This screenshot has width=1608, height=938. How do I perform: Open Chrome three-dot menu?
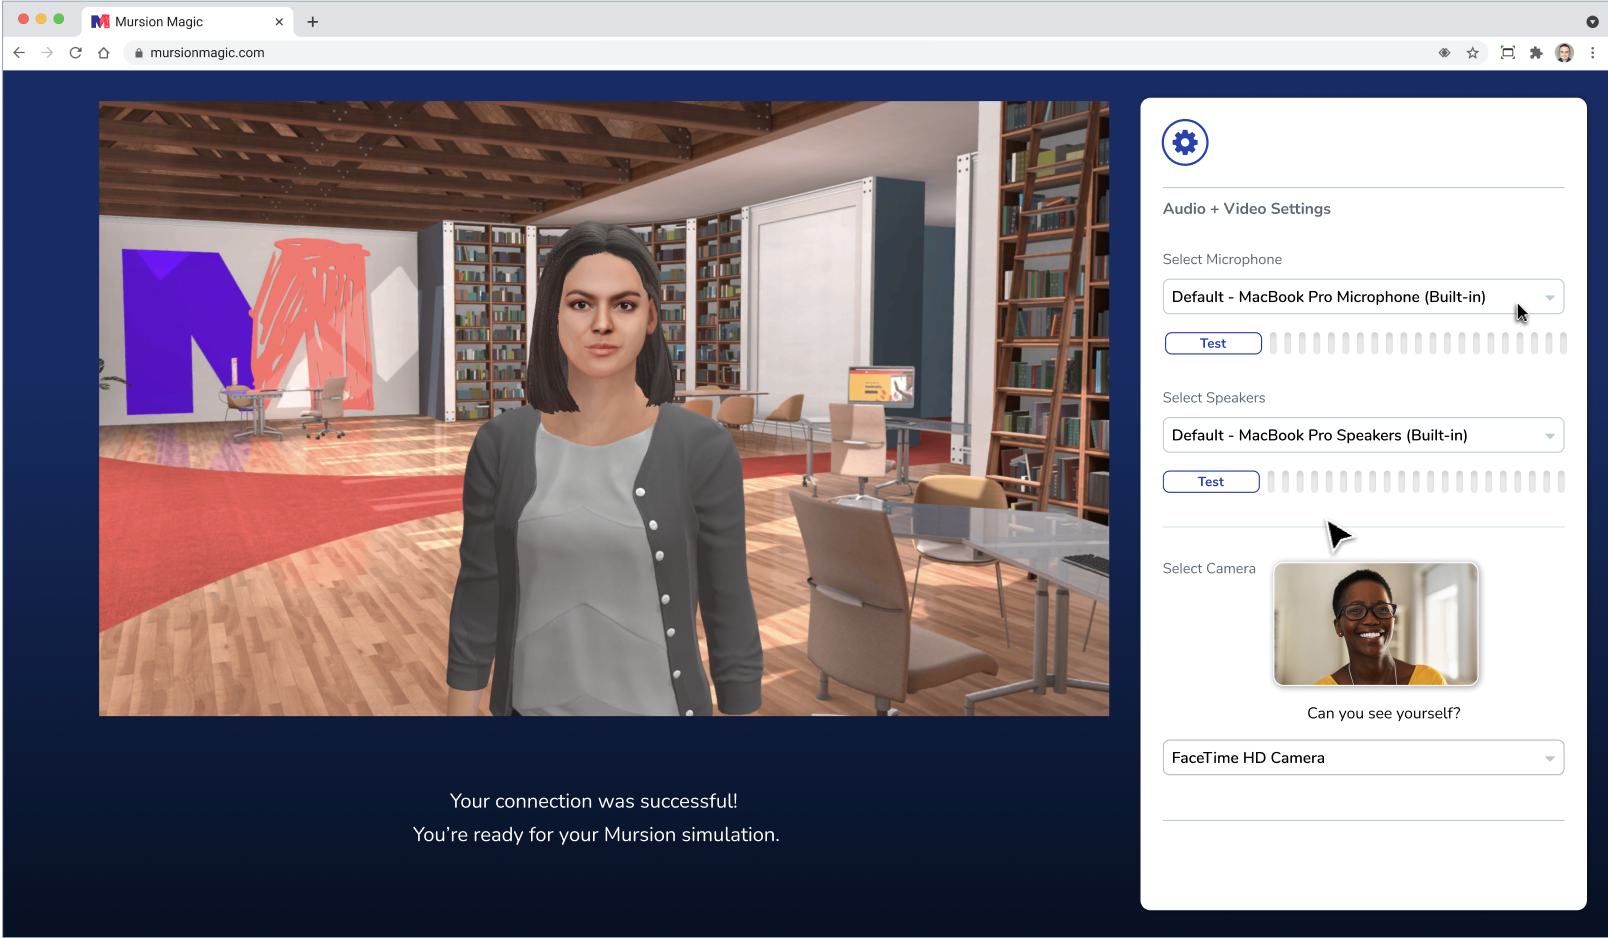click(1592, 53)
